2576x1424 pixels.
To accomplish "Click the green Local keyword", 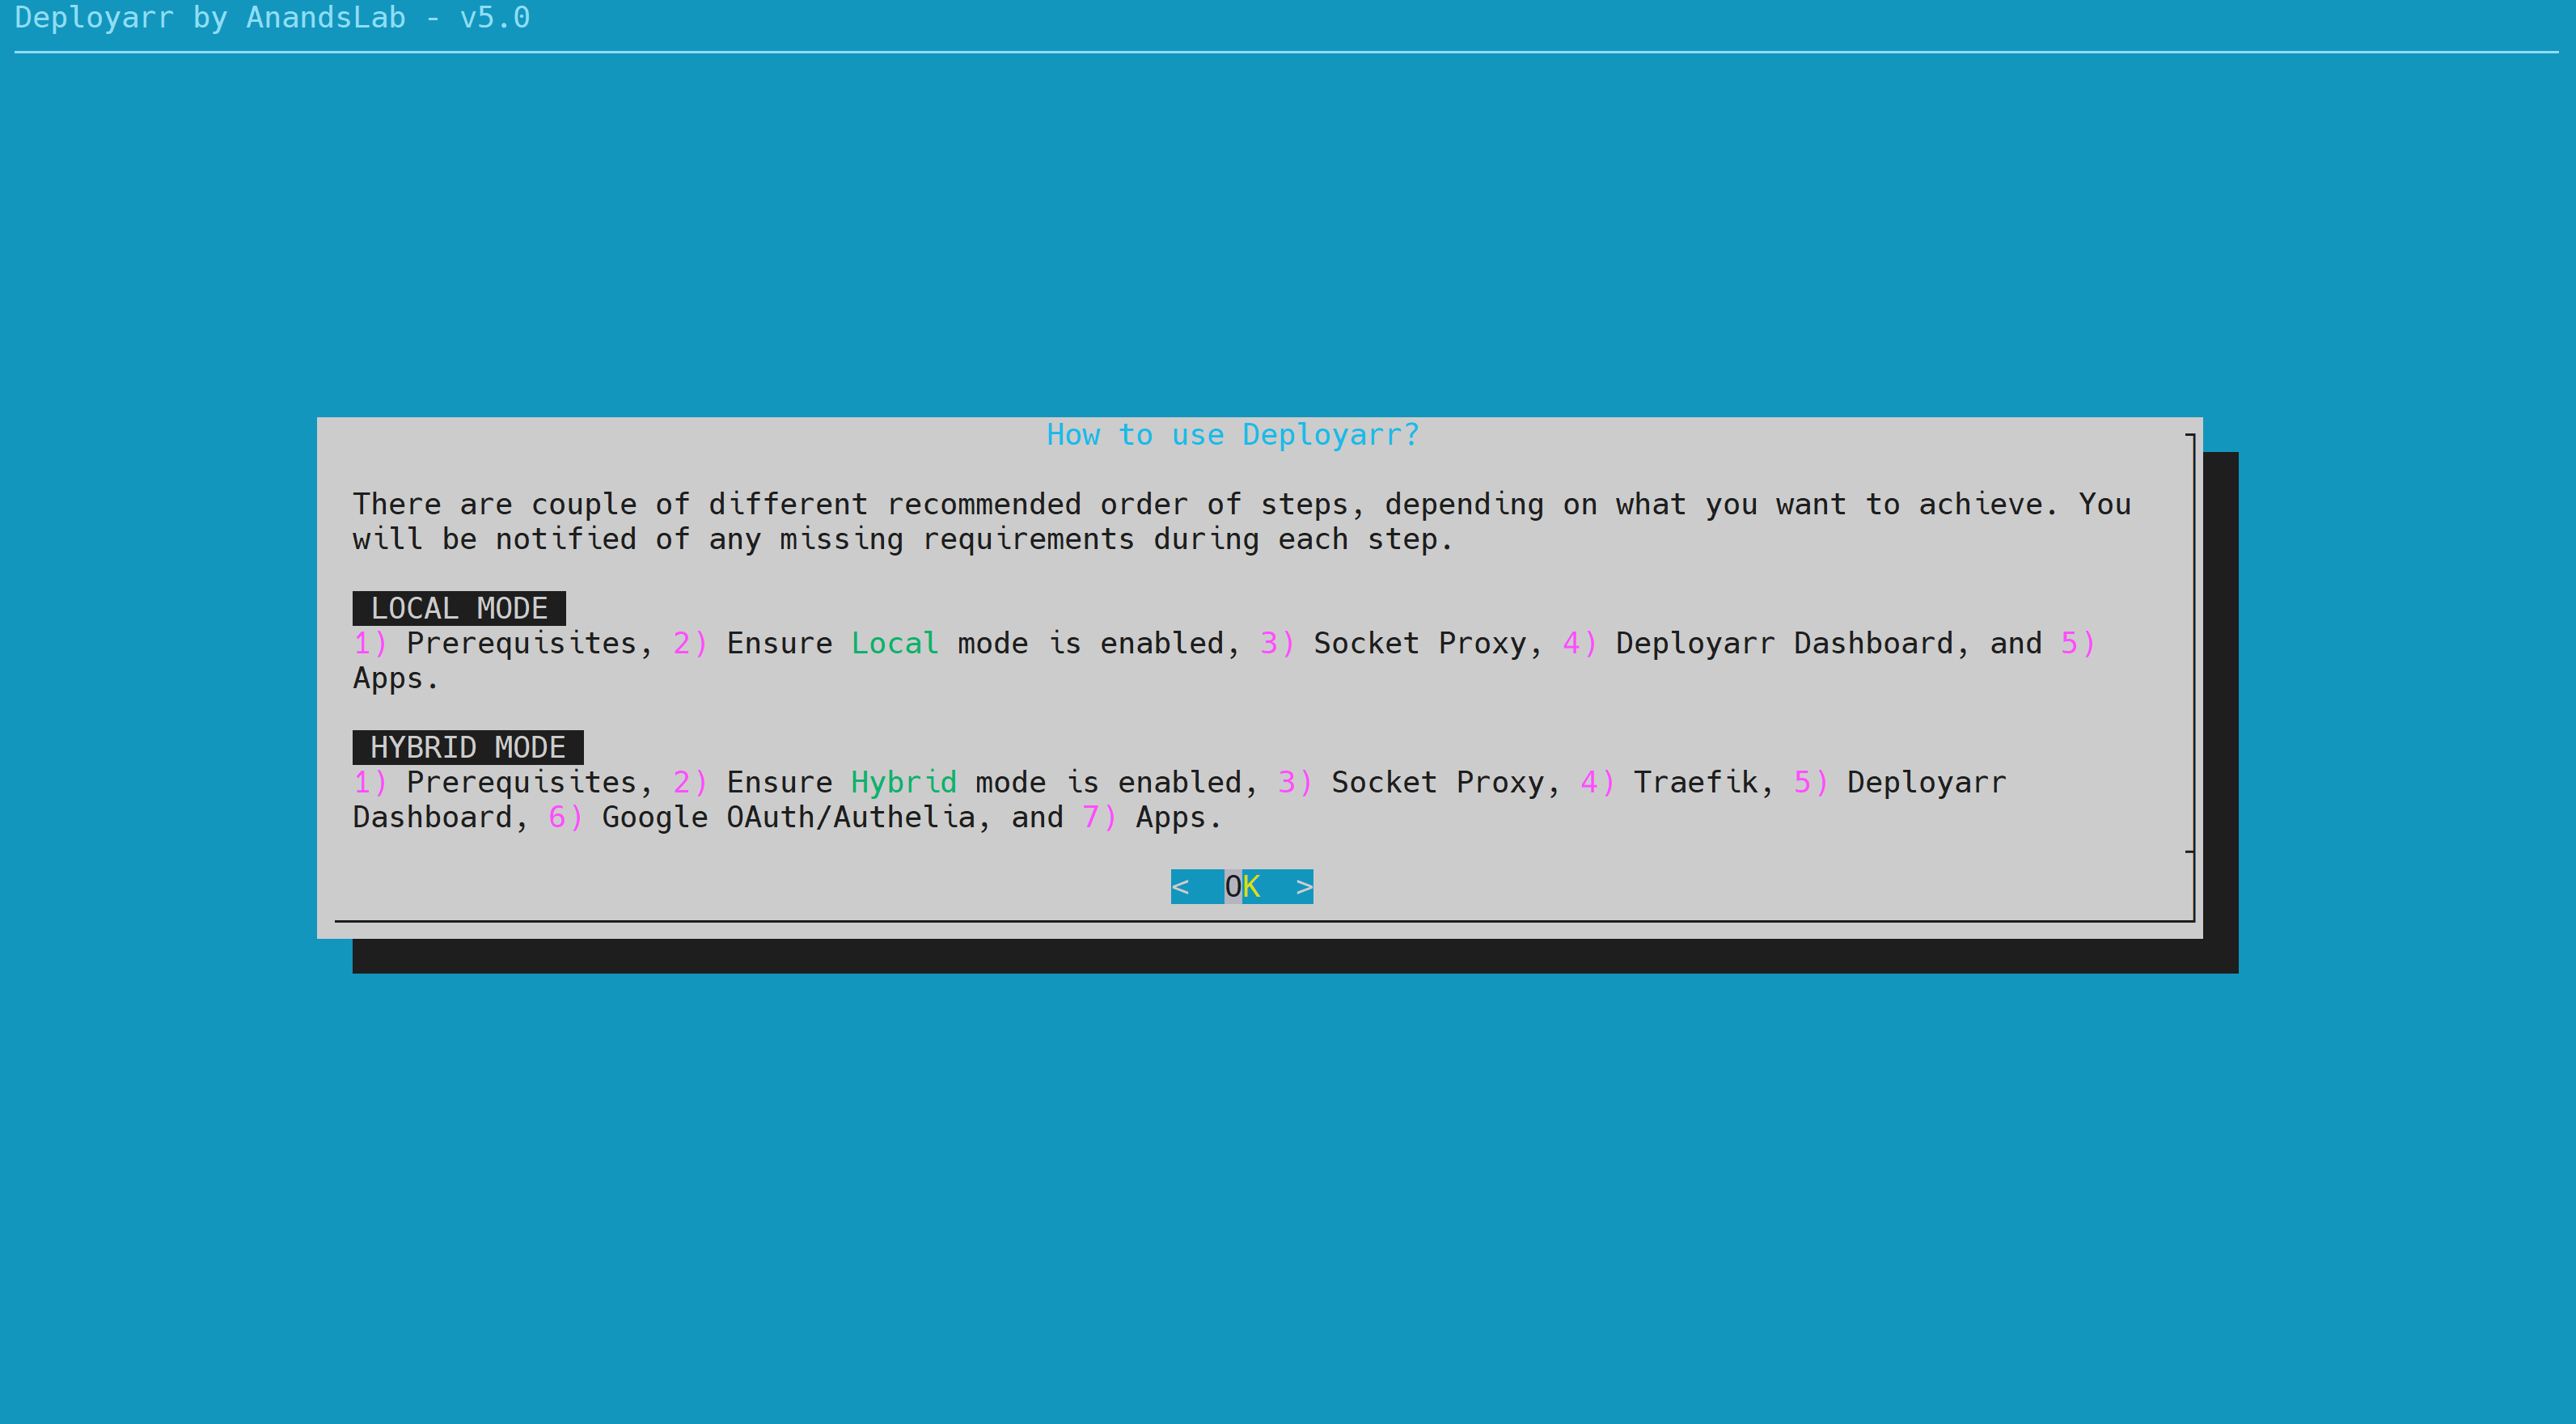I will [x=894, y=643].
